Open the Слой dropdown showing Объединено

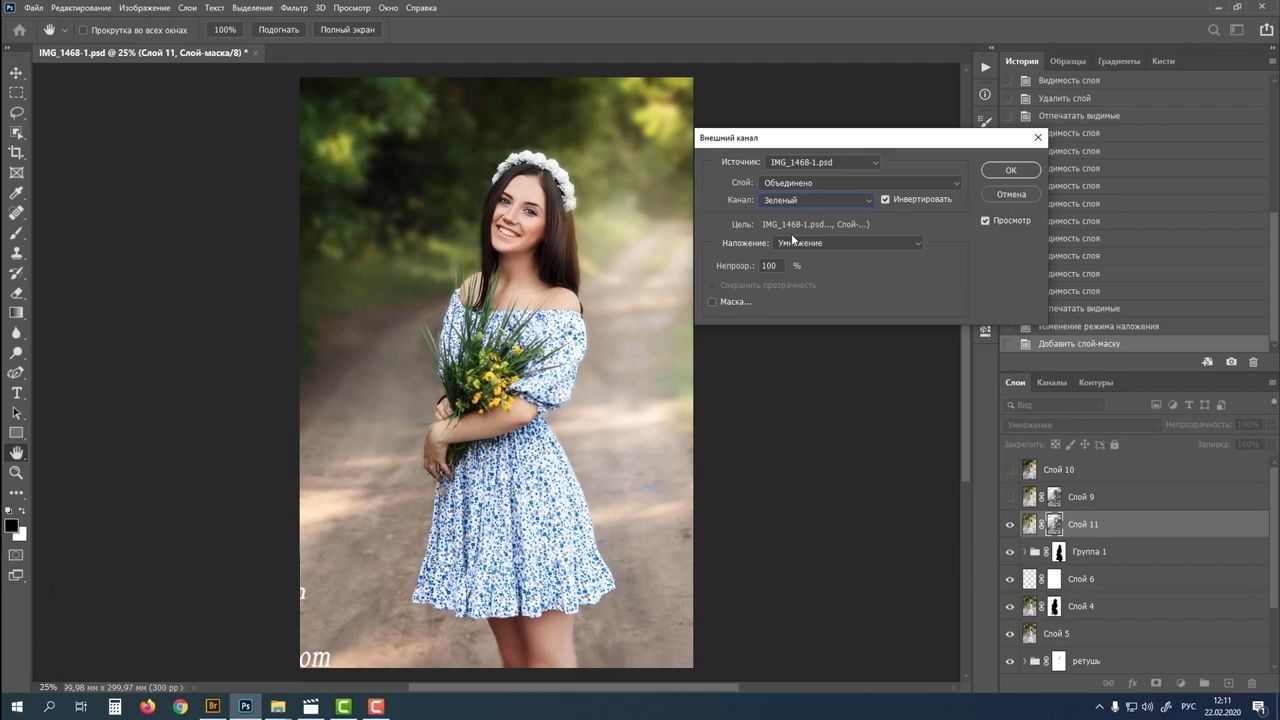[x=861, y=183]
